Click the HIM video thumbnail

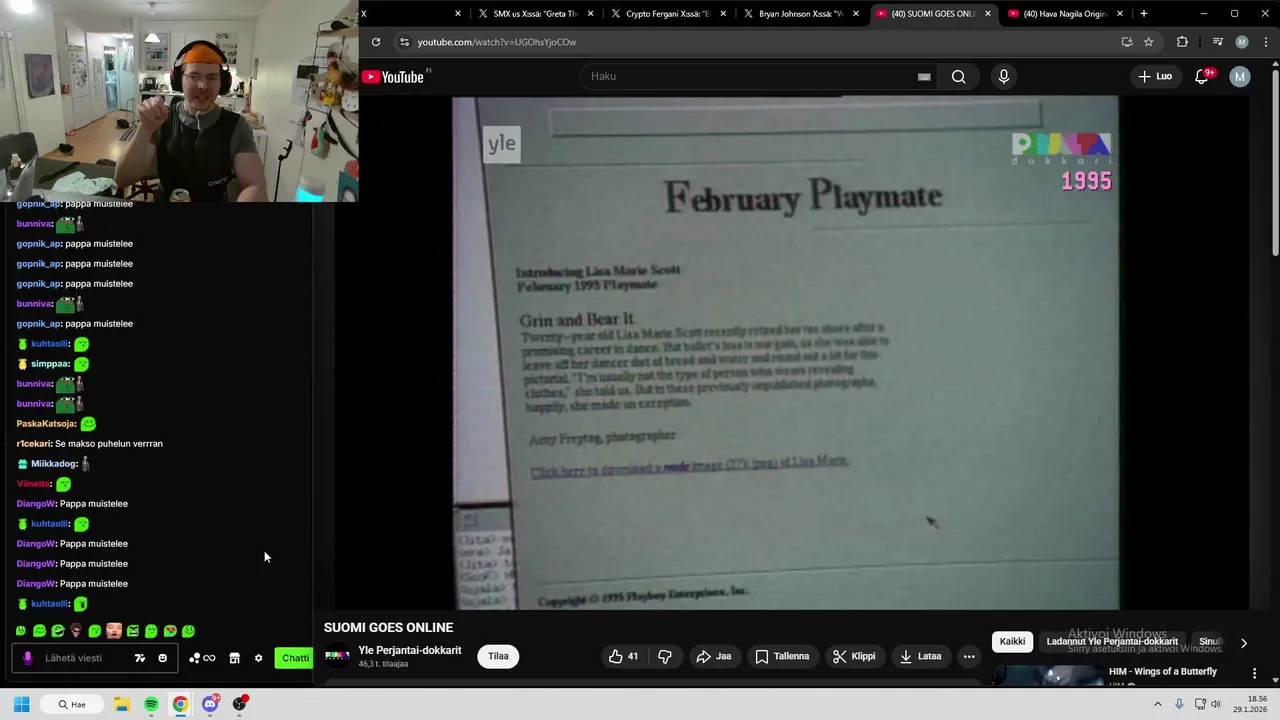tap(1048, 675)
